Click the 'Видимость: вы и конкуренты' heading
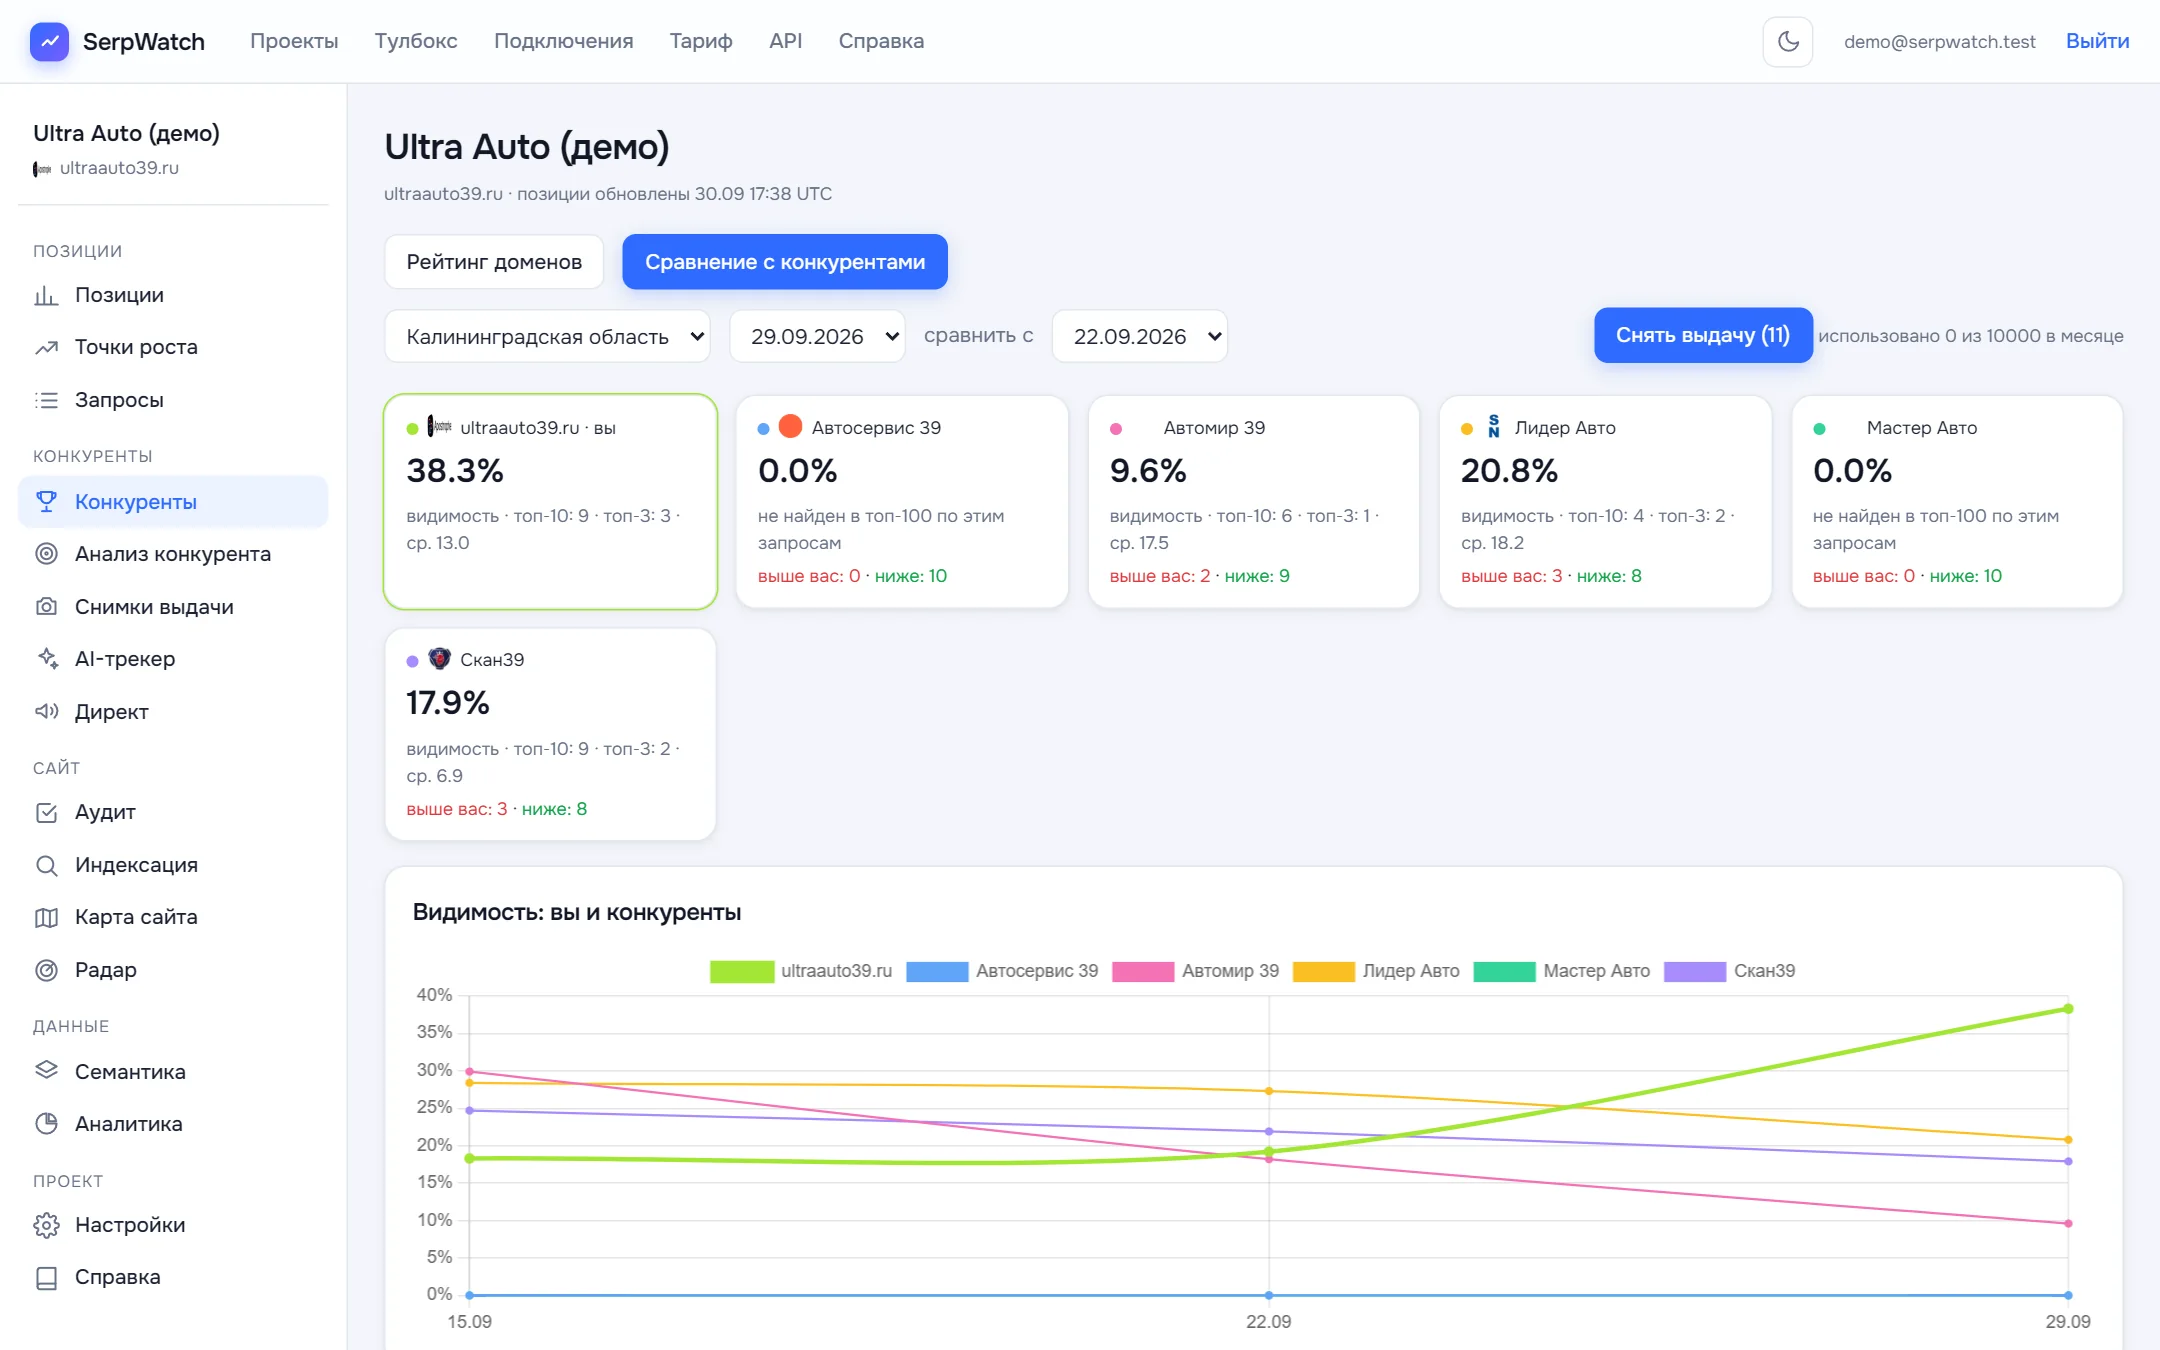This screenshot has width=2160, height=1350. [577, 912]
